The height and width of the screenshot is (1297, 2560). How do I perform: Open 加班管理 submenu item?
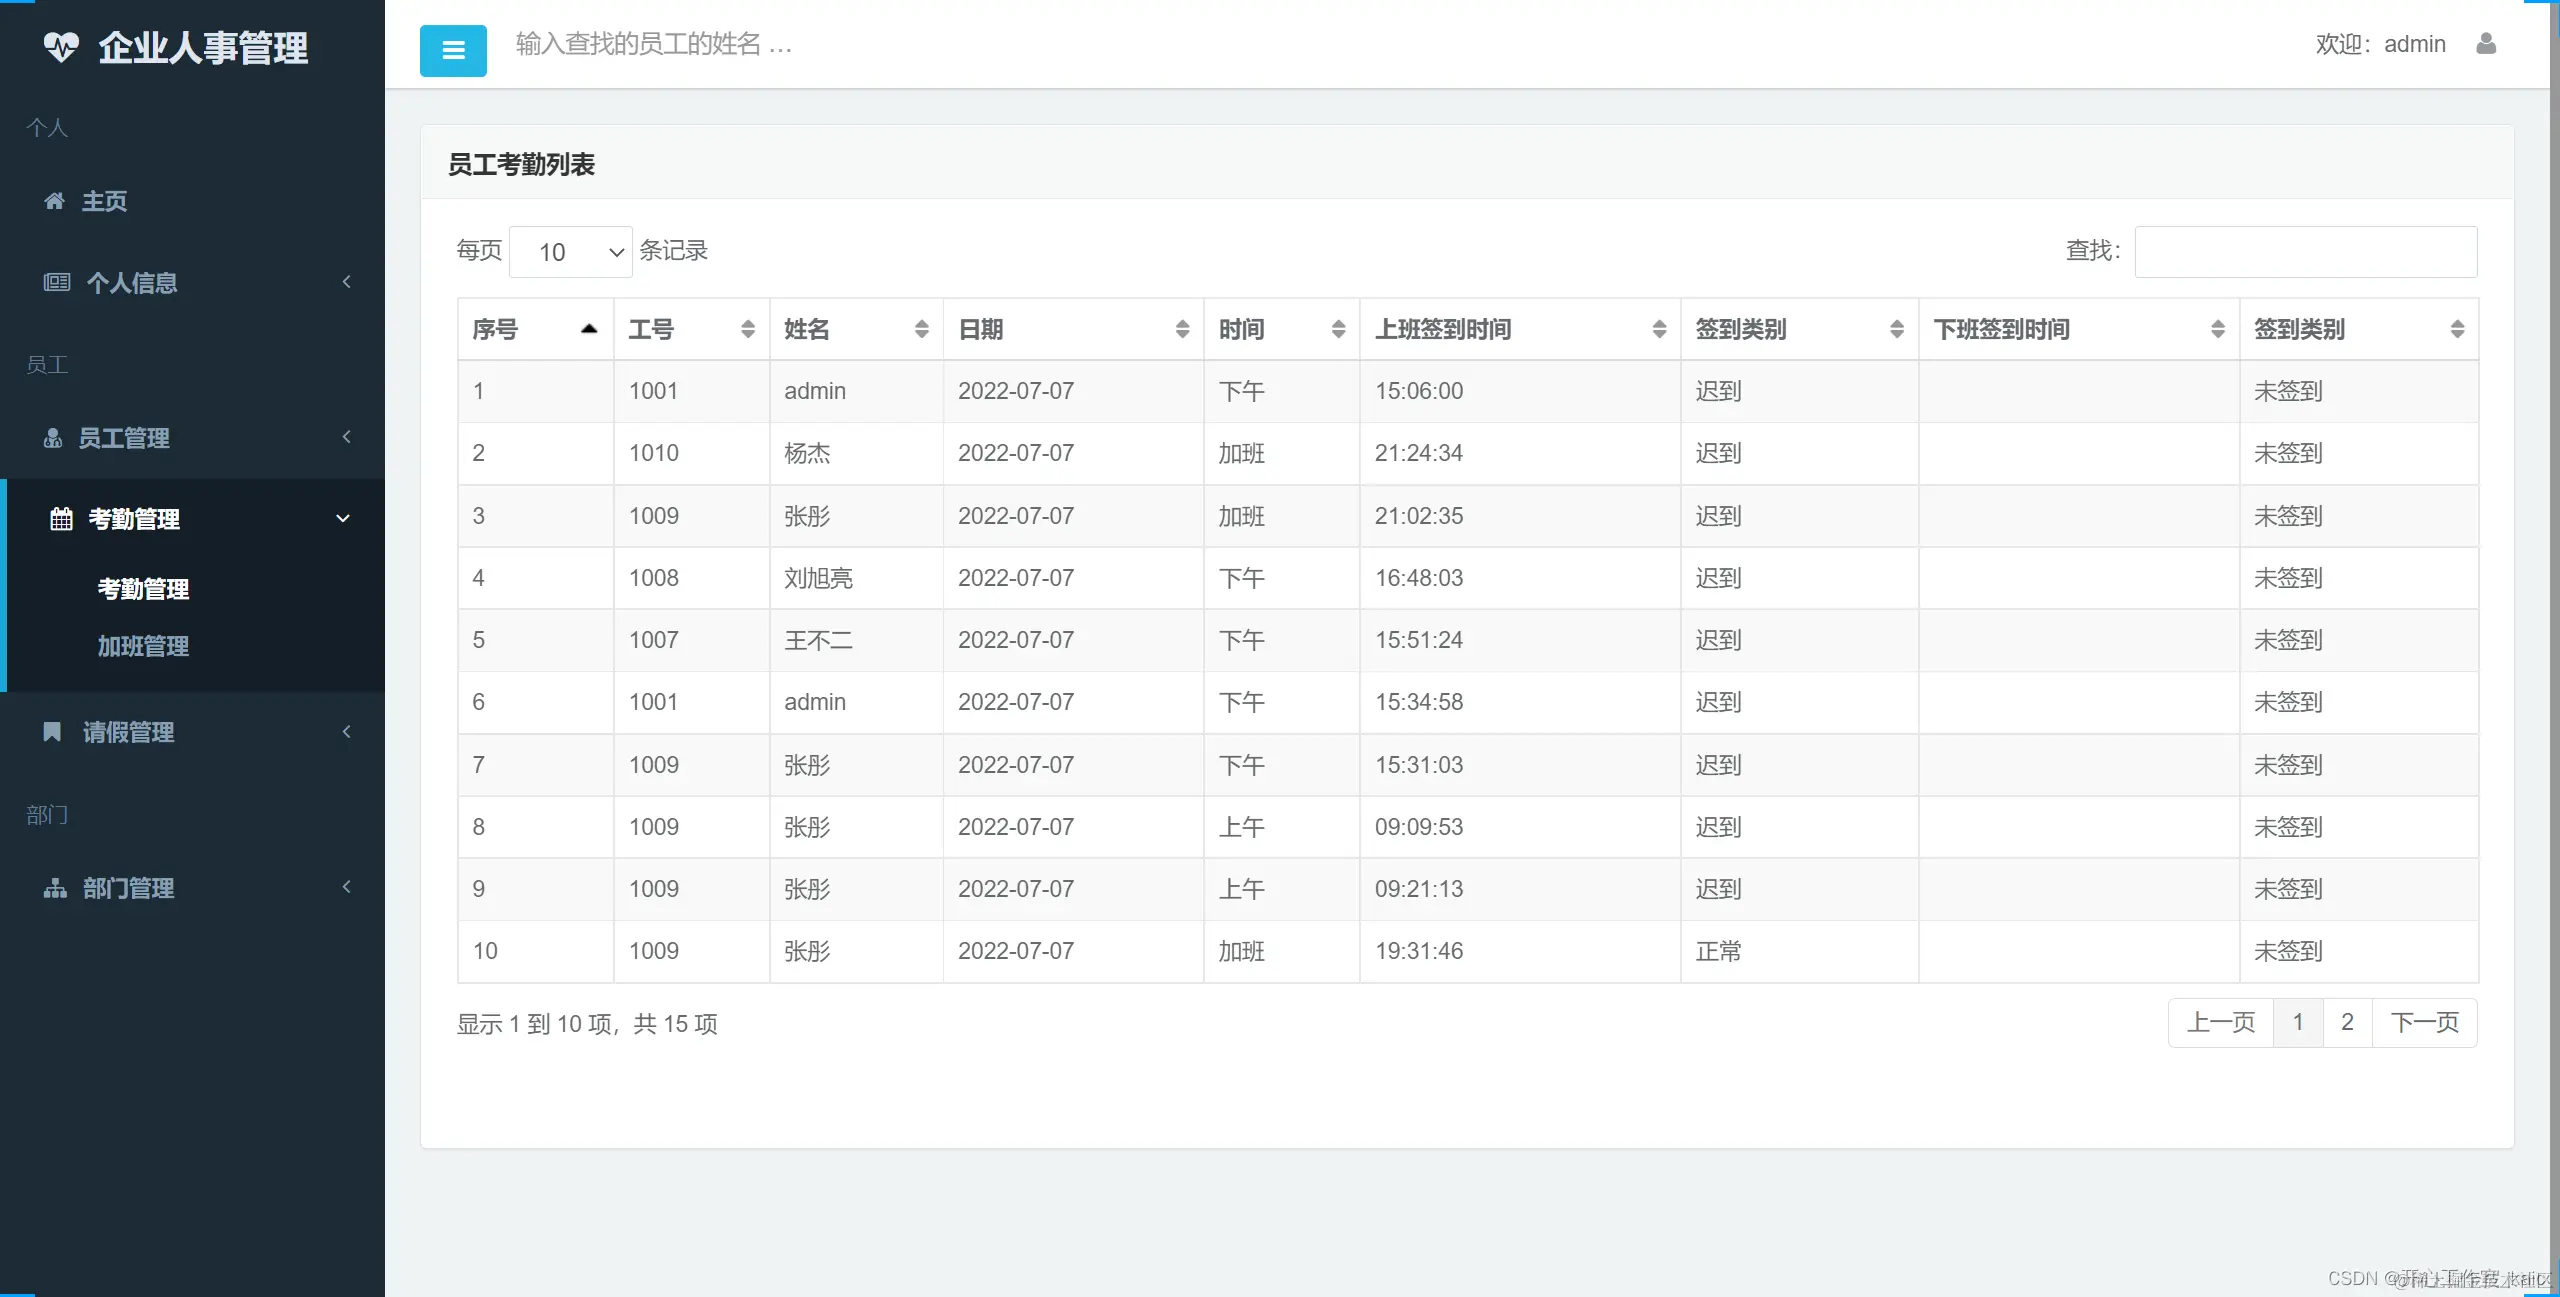click(x=143, y=646)
